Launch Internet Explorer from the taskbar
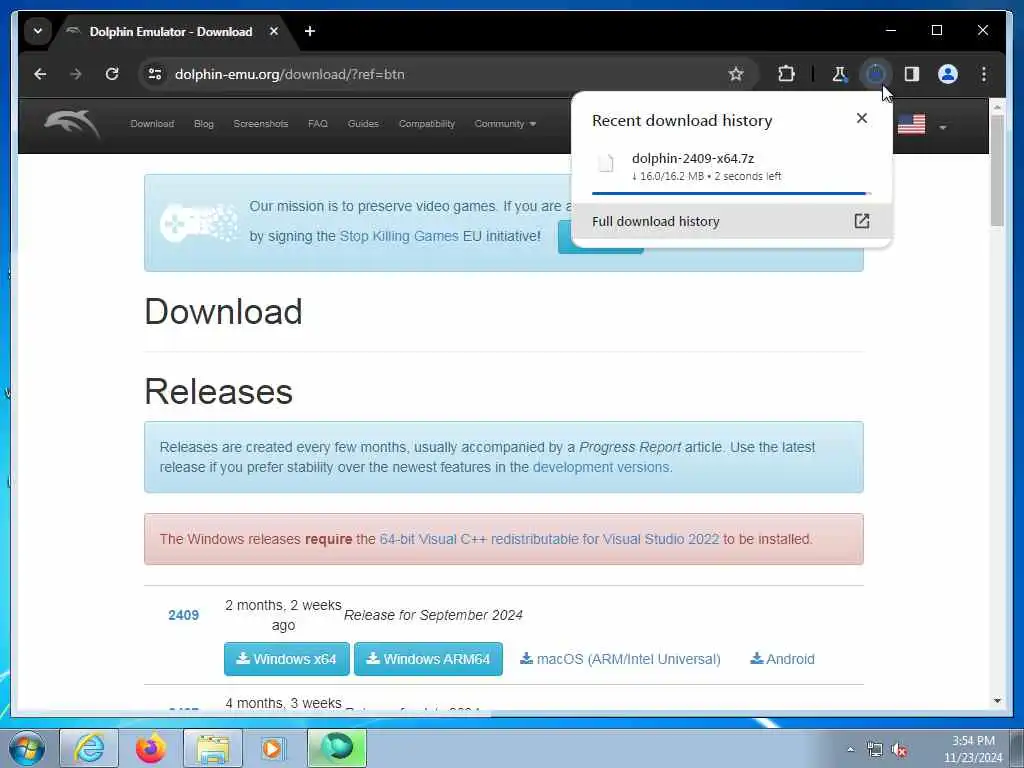The image size is (1024, 768). pyautogui.click(x=89, y=748)
